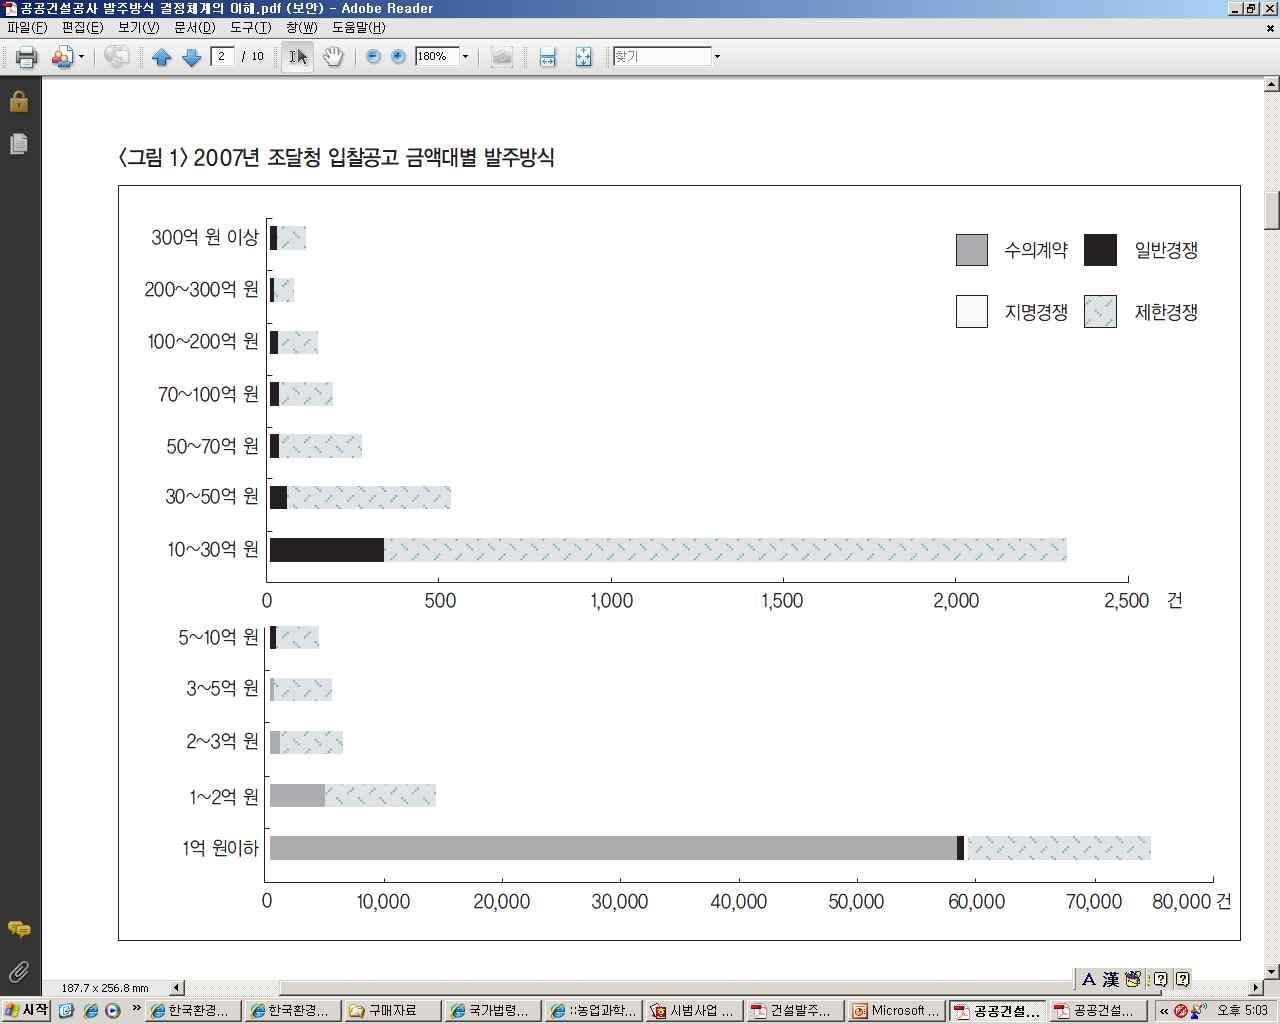Open the 보기(V) menu

click(x=138, y=27)
